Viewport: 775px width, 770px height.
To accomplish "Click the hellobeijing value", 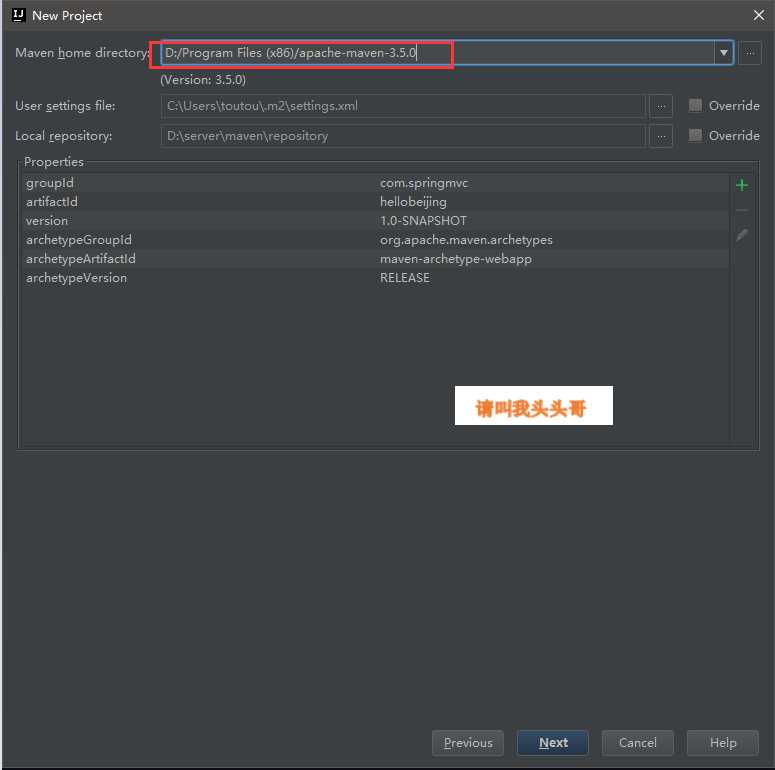I will click(413, 202).
